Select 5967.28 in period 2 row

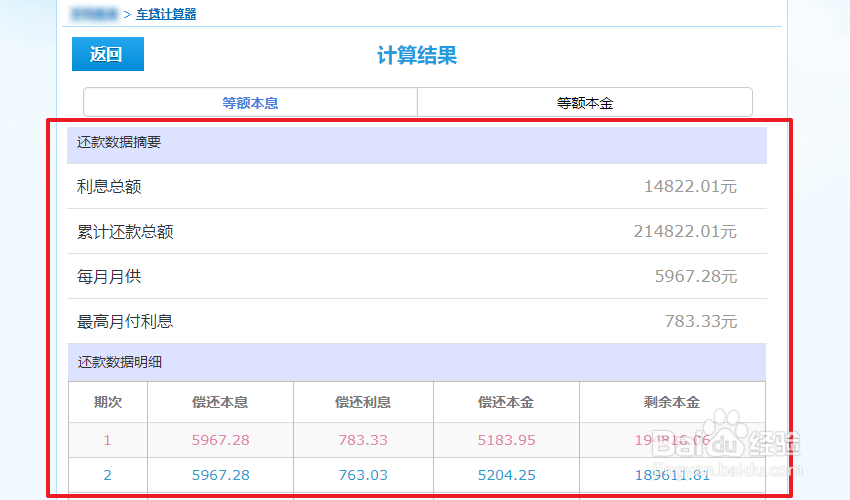(x=220, y=475)
